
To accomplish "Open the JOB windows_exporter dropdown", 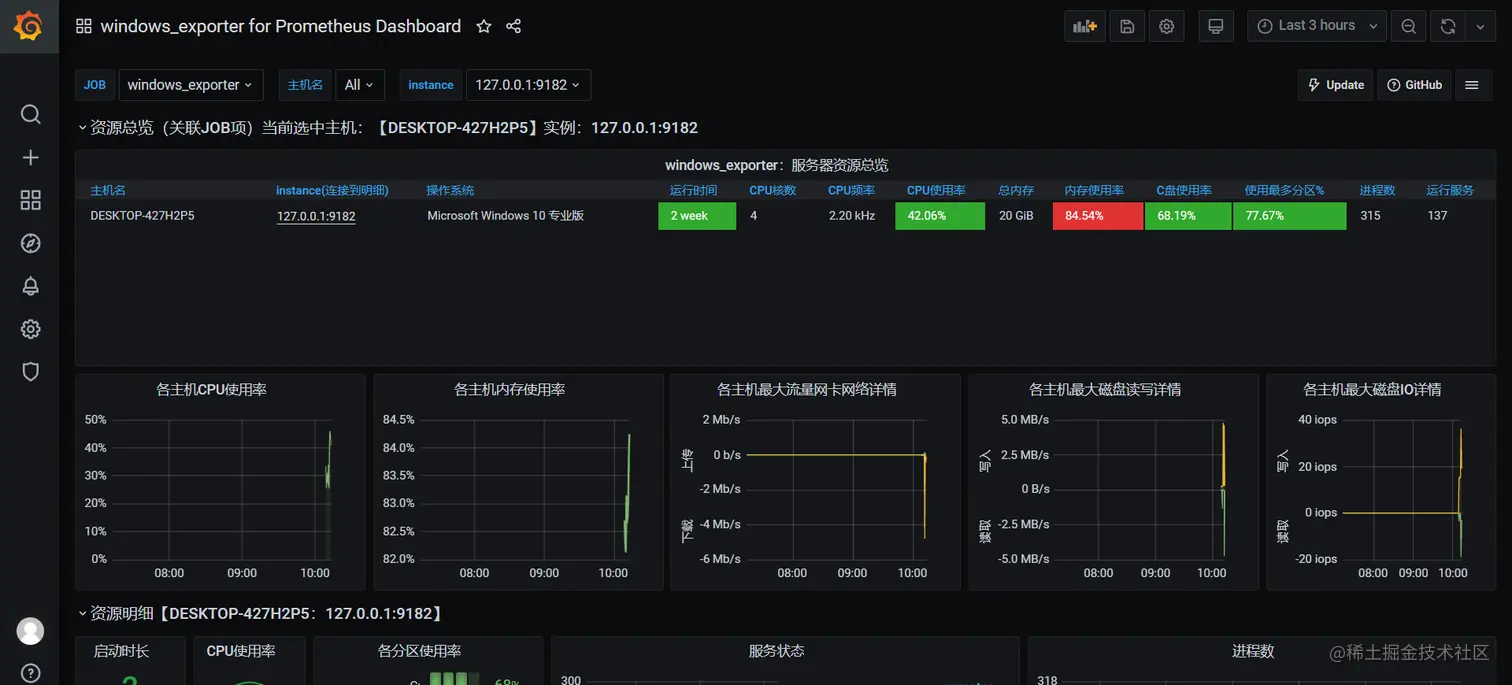I will (x=191, y=85).
